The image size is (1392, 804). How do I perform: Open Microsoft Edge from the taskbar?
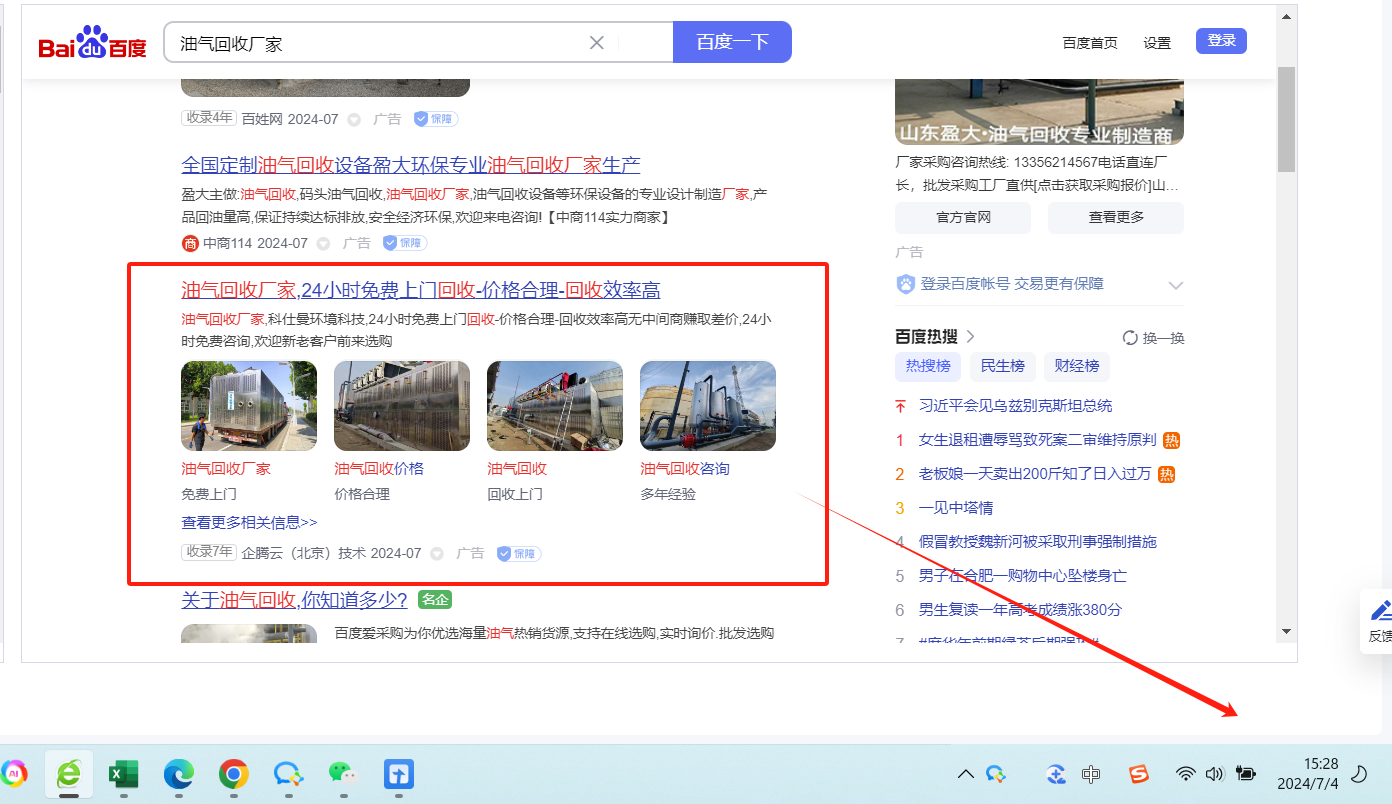pyautogui.click(x=179, y=773)
